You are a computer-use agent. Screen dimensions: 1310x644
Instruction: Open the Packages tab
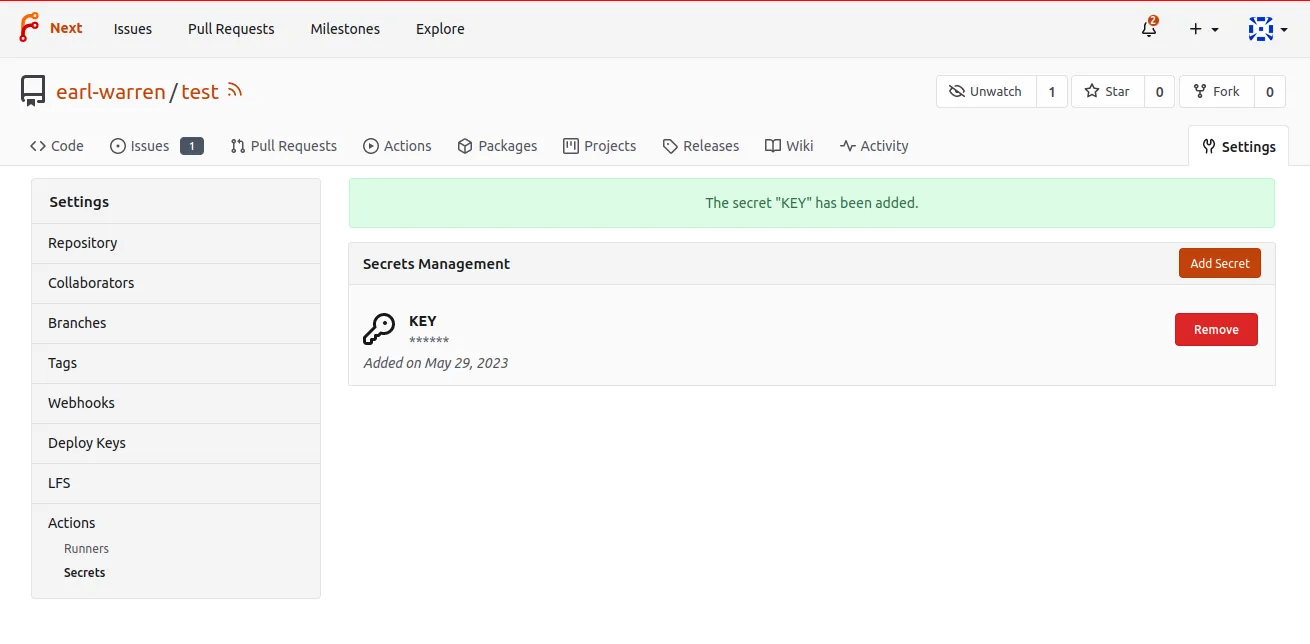(x=497, y=146)
